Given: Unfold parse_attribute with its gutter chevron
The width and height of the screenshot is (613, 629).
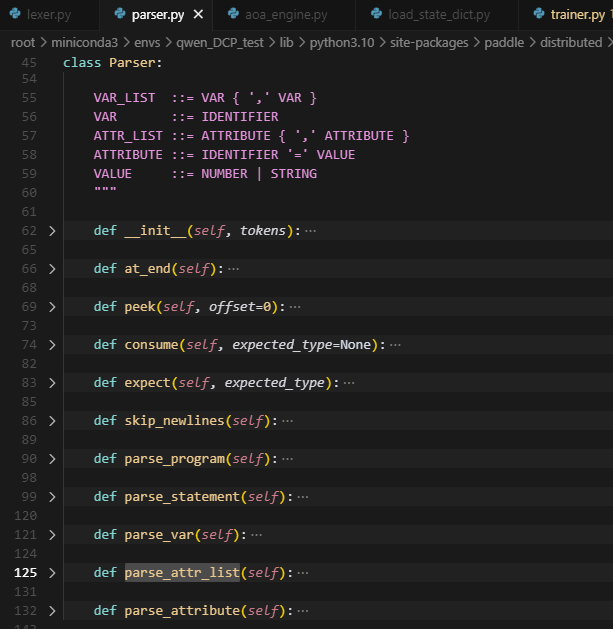Looking at the screenshot, I should tap(52, 611).
